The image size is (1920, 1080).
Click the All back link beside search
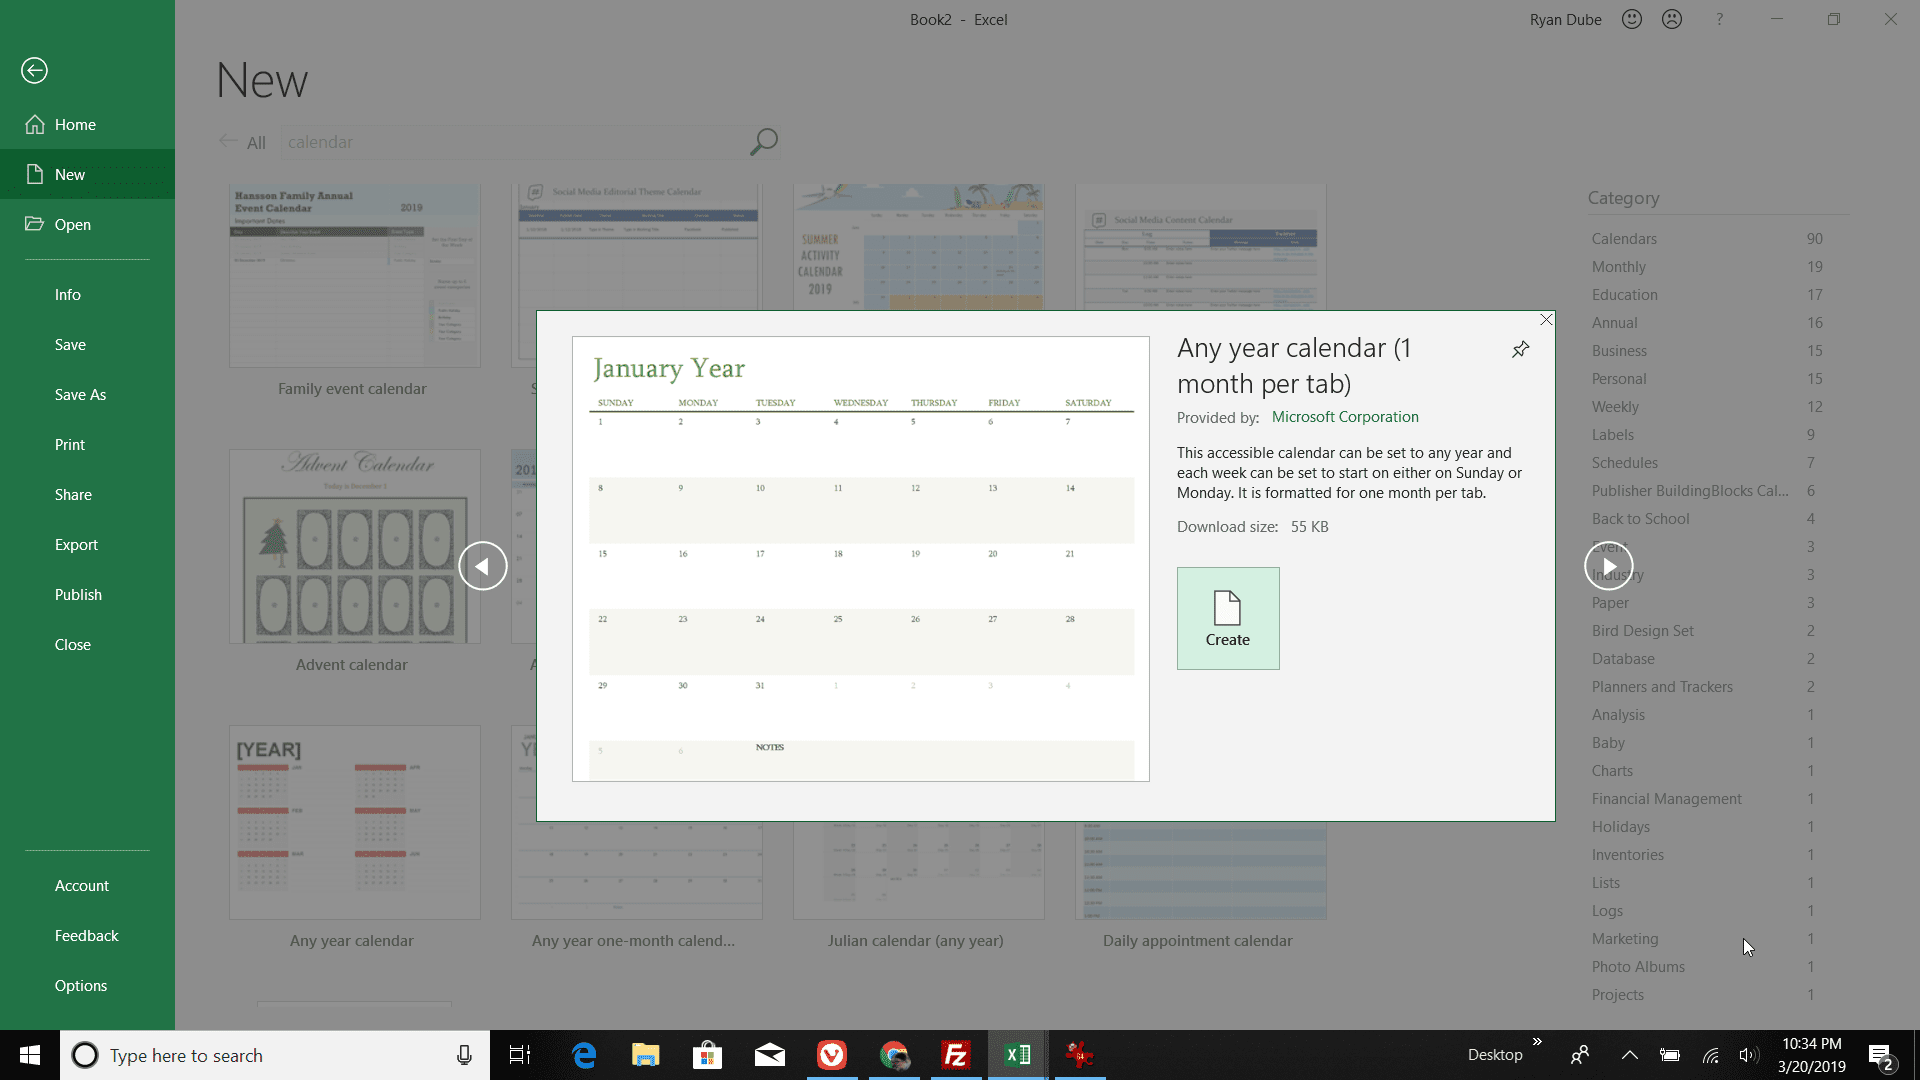(x=243, y=142)
